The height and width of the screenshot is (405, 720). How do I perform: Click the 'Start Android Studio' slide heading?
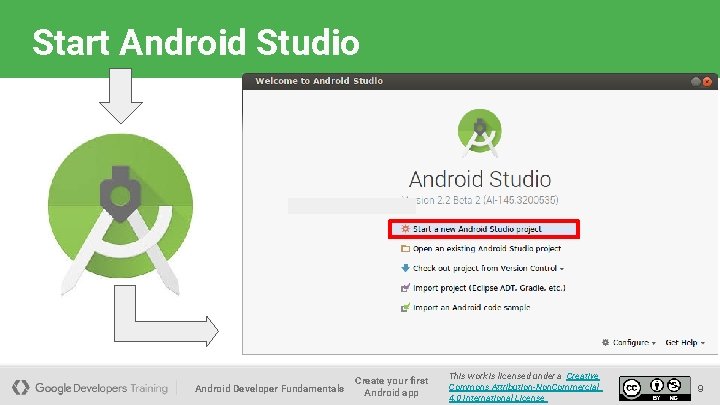pyautogui.click(x=196, y=42)
